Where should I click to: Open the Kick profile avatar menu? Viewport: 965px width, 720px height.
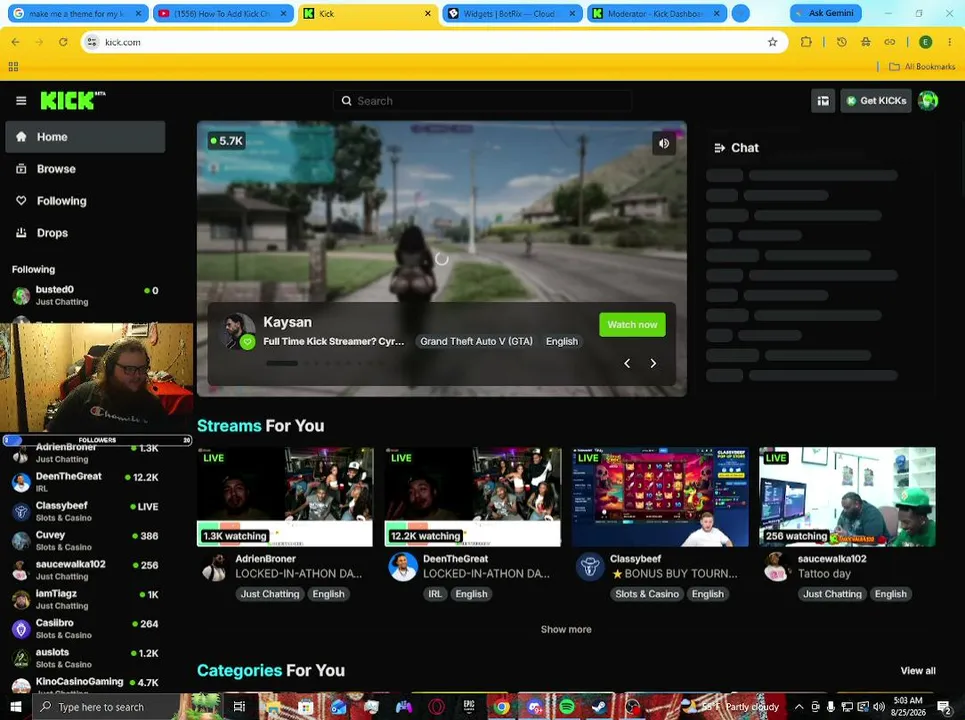pos(927,100)
